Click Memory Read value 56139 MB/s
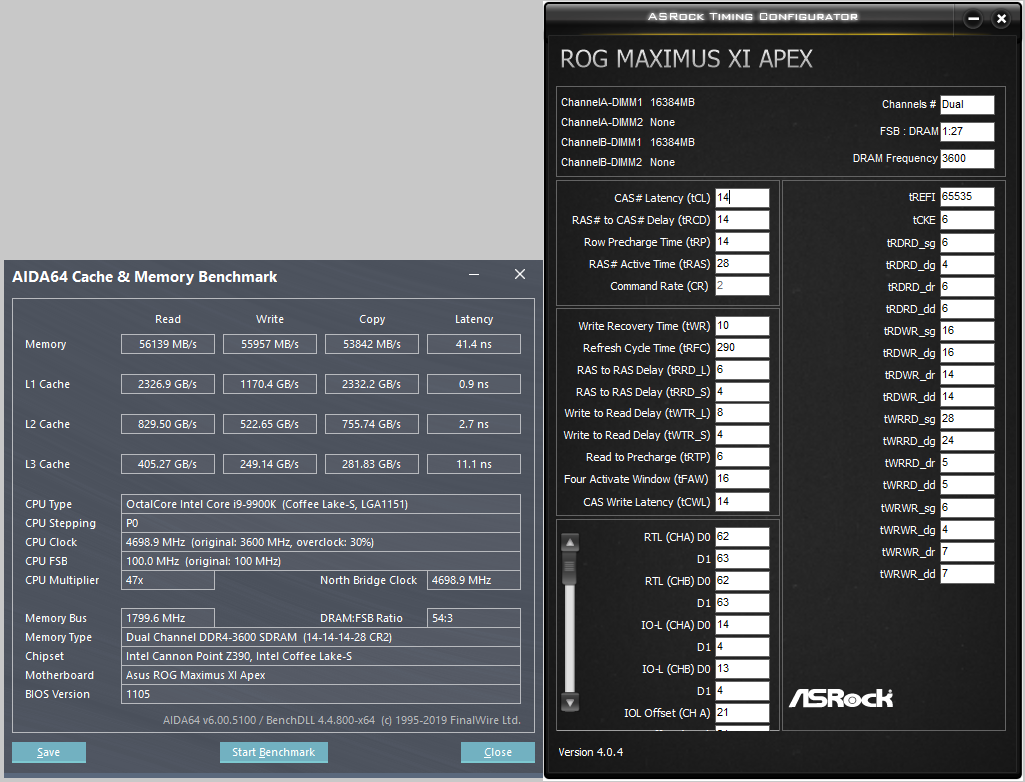 coord(167,344)
